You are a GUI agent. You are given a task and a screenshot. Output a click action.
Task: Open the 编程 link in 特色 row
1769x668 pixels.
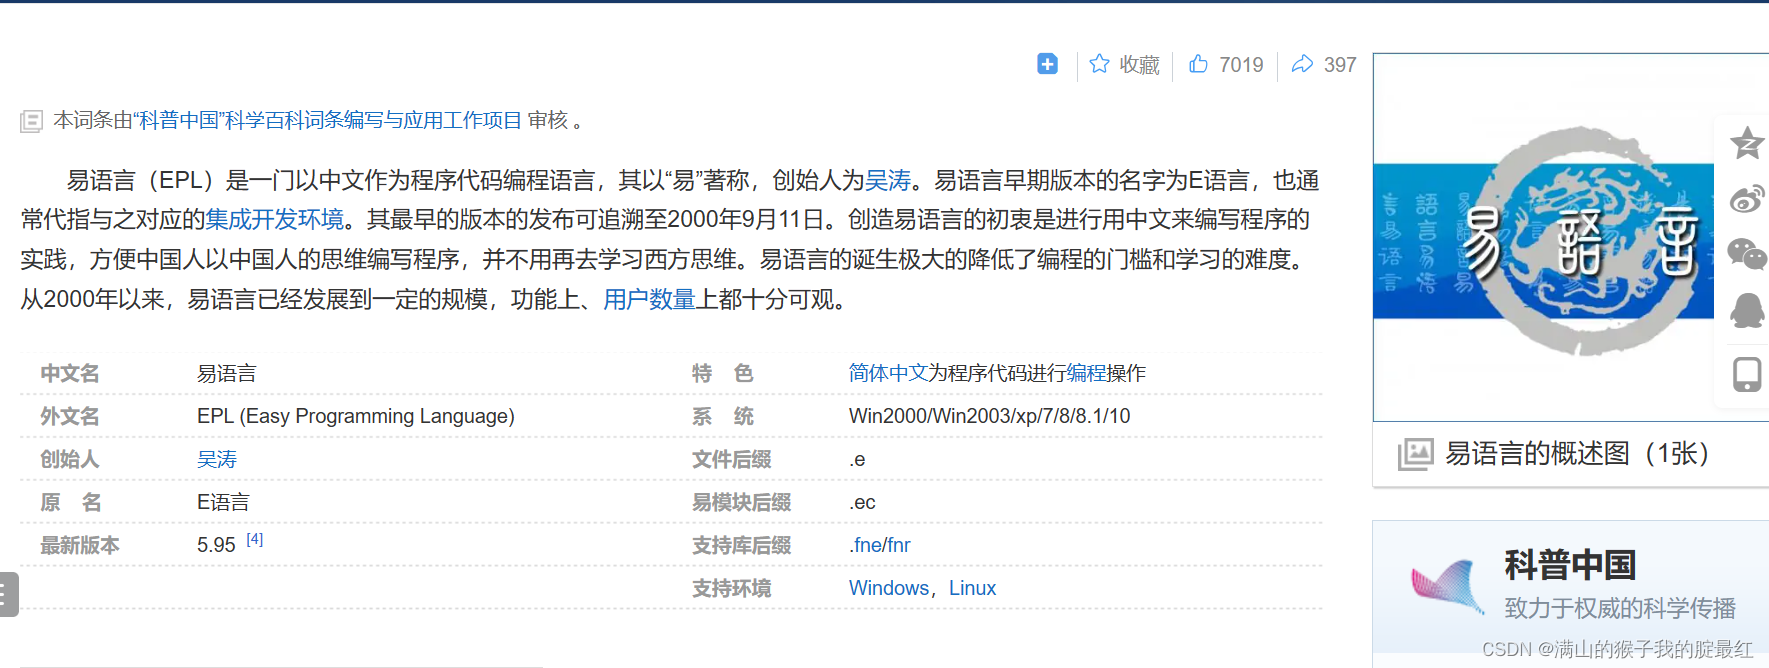[x=1086, y=373]
